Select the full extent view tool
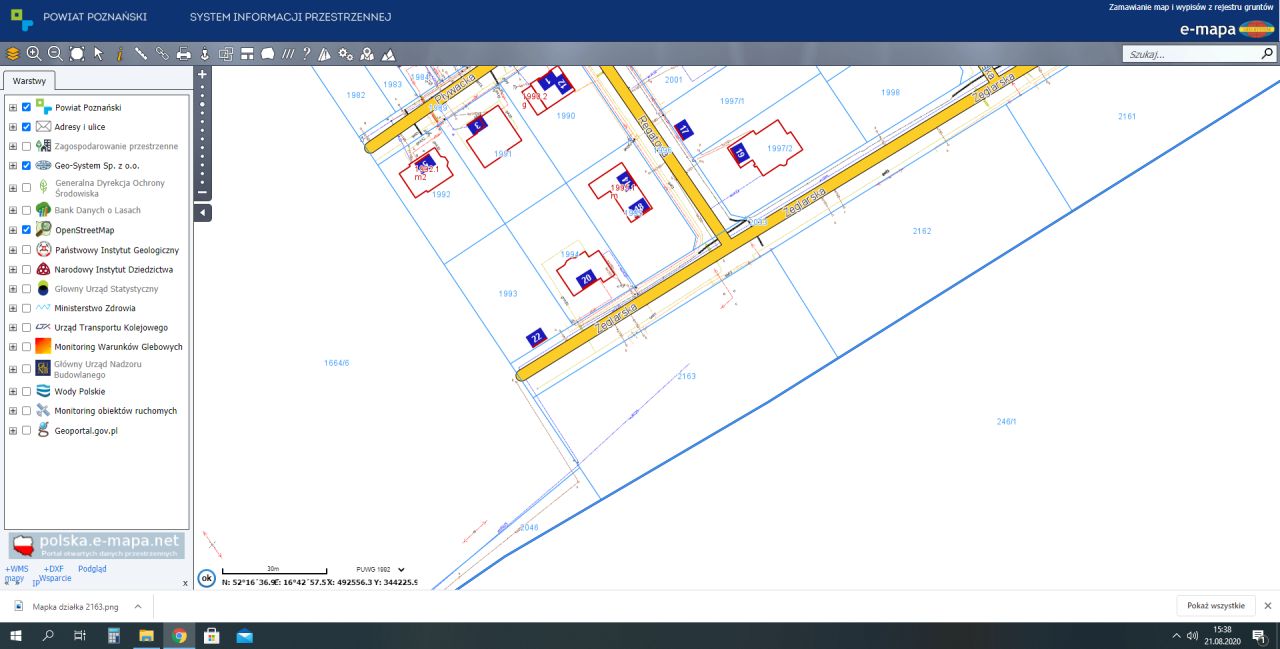The width and height of the screenshot is (1280, 649). pyautogui.click(x=77, y=54)
